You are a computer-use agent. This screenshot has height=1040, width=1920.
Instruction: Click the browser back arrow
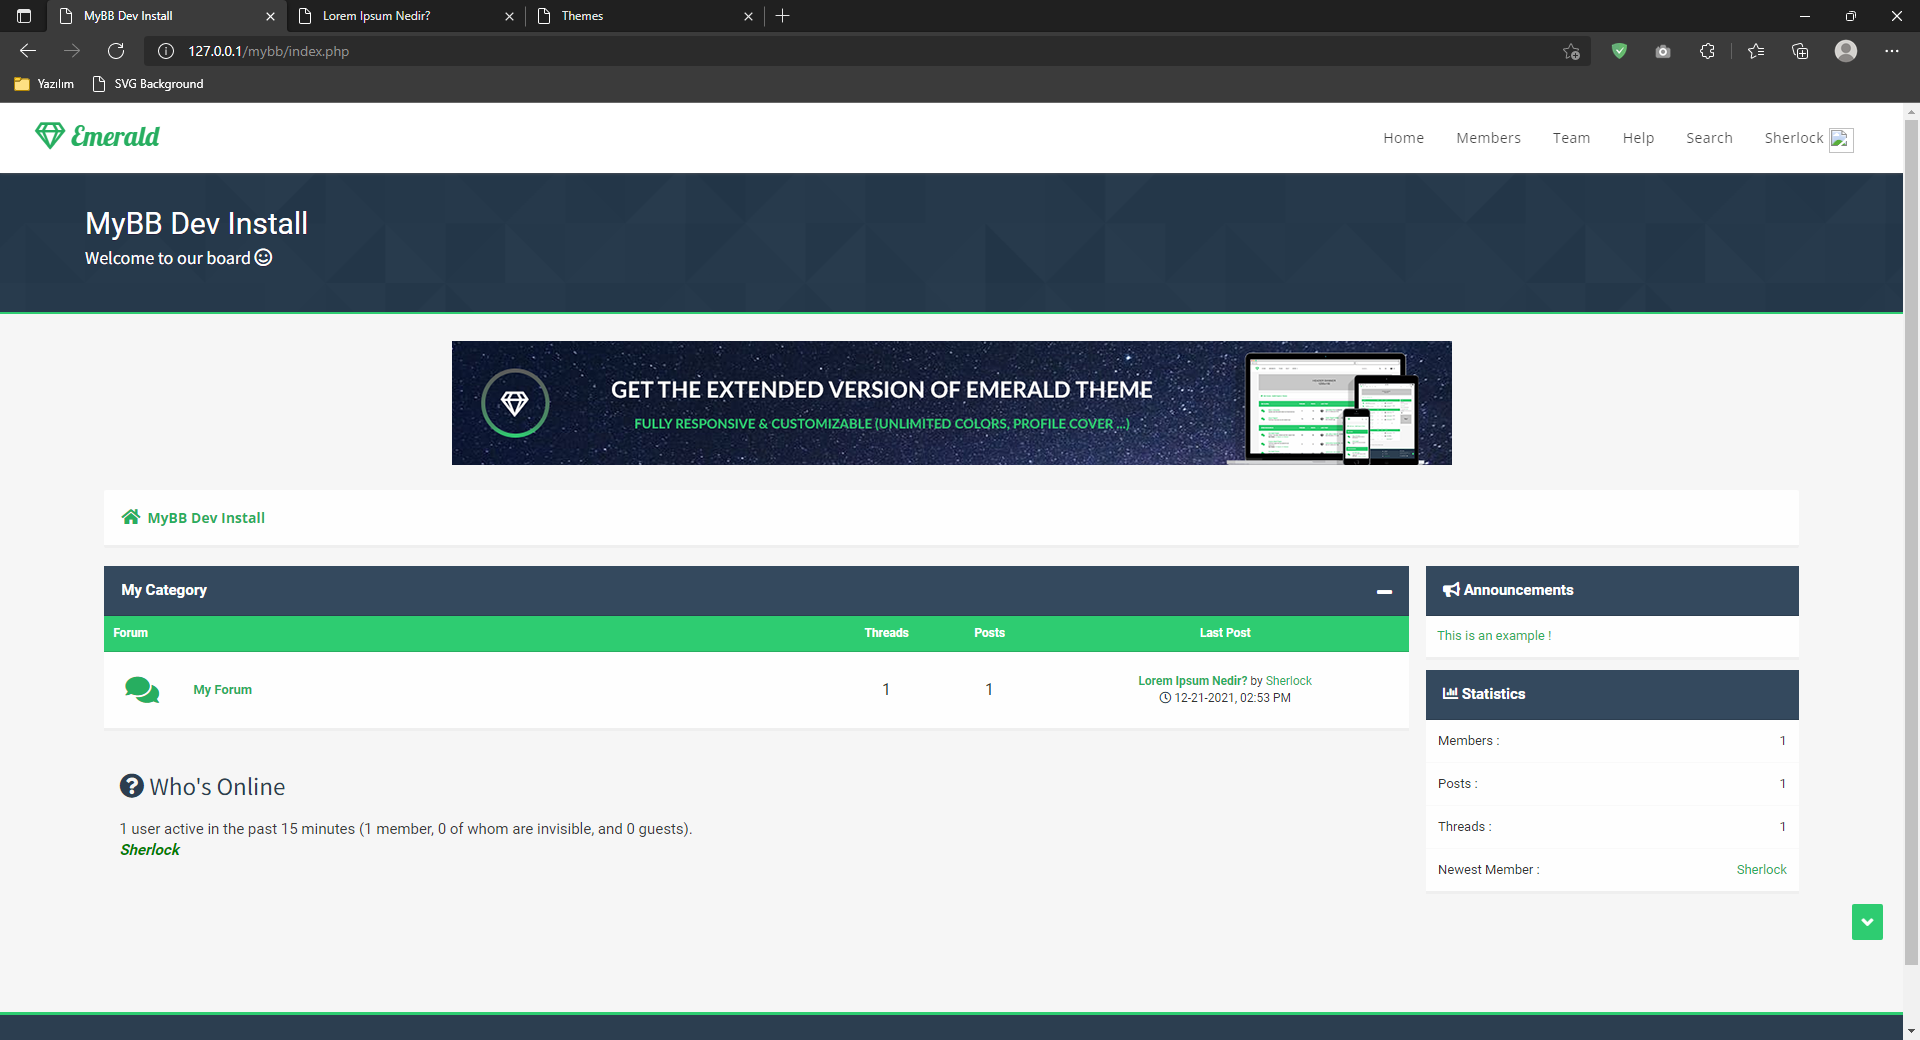[x=28, y=51]
